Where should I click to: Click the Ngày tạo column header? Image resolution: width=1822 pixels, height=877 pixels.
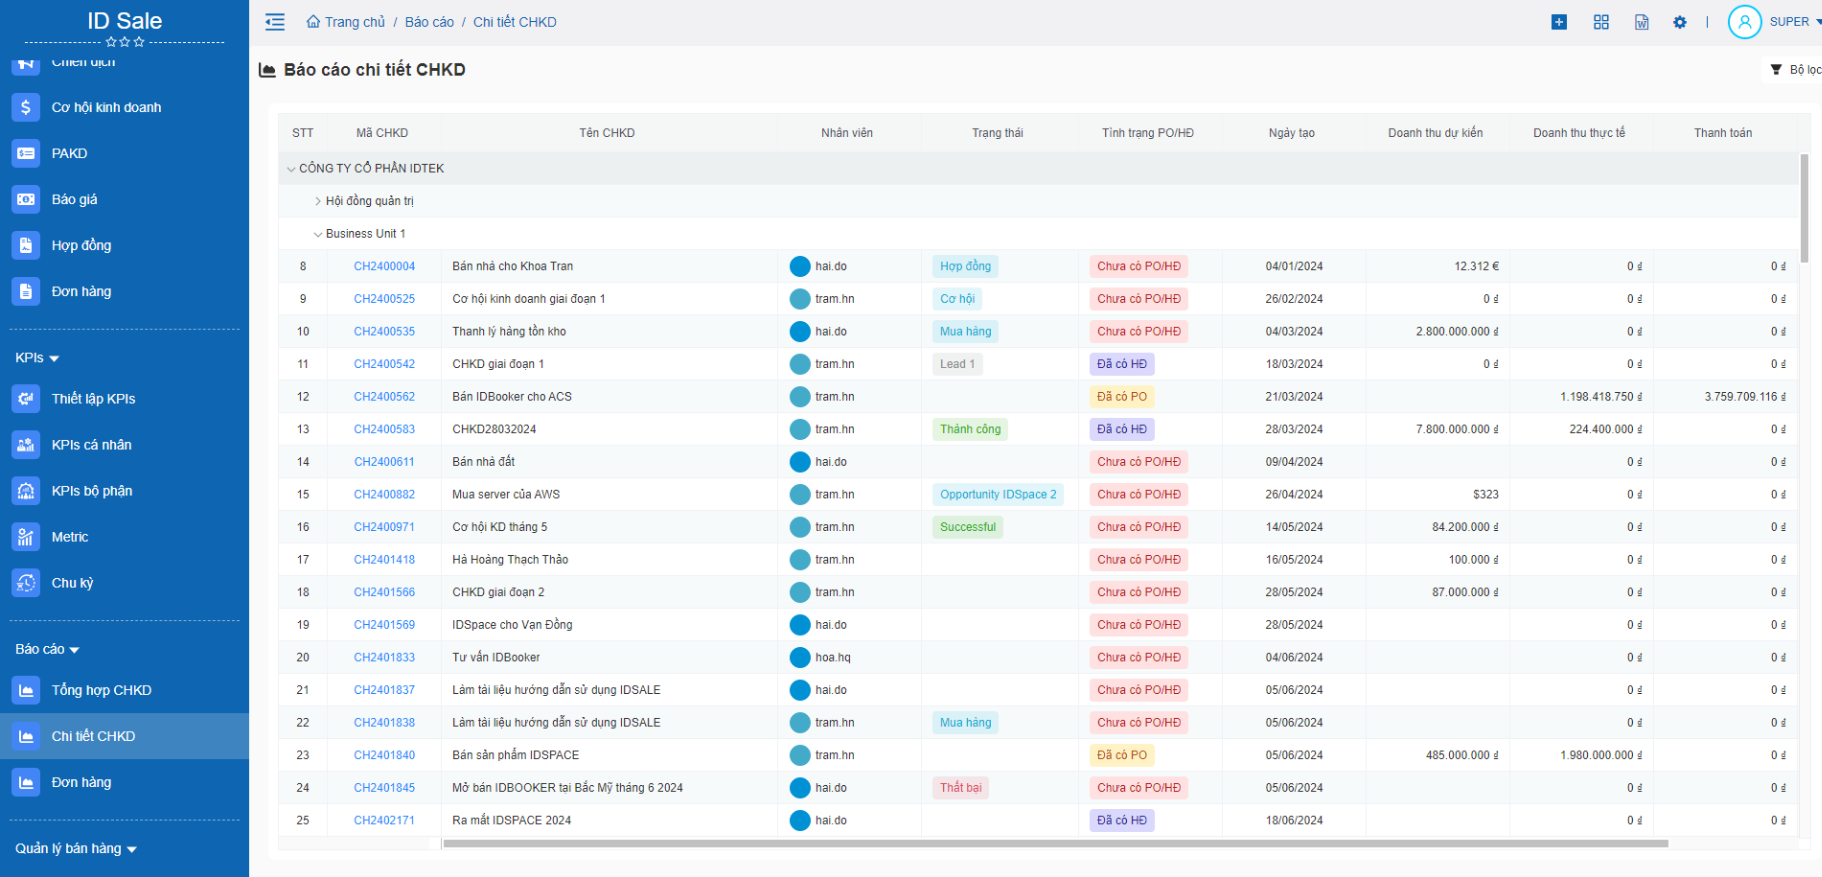pyautogui.click(x=1292, y=133)
